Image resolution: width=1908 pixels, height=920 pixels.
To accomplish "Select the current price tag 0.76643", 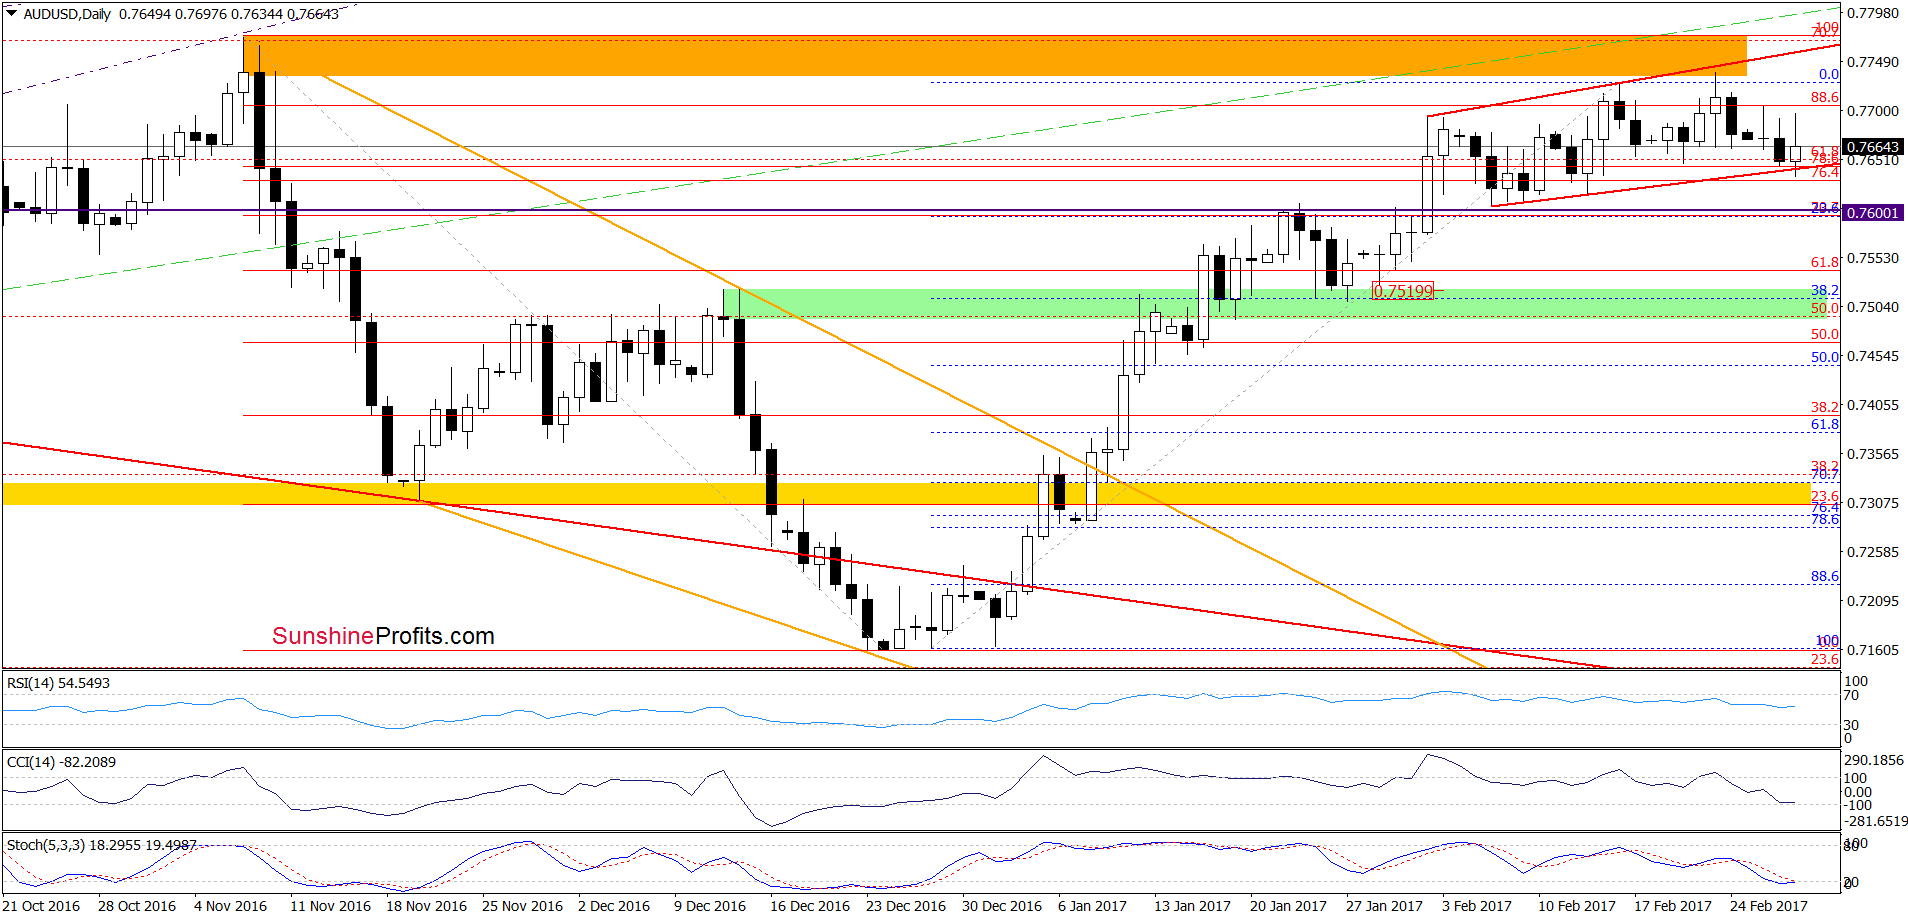I will (x=1872, y=147).
